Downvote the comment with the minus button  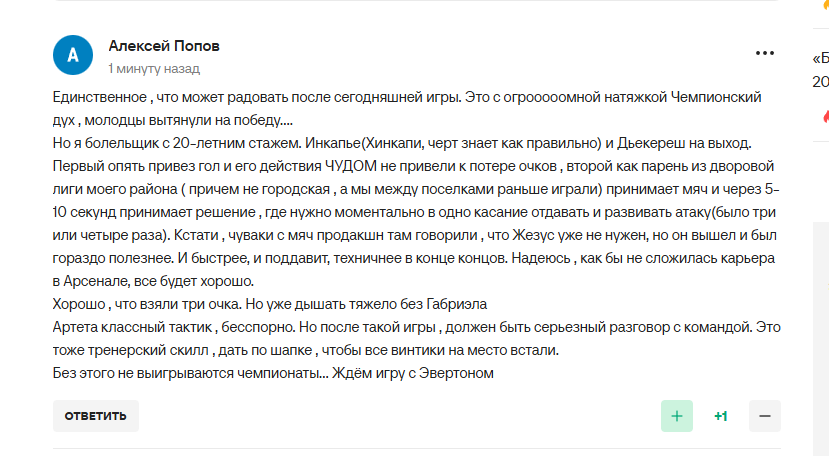pos(765,415)
